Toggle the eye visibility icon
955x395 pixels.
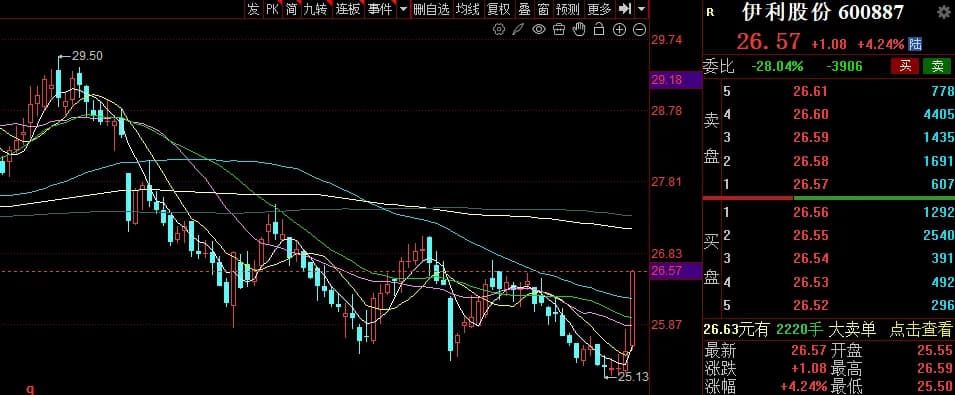point(538,29)
